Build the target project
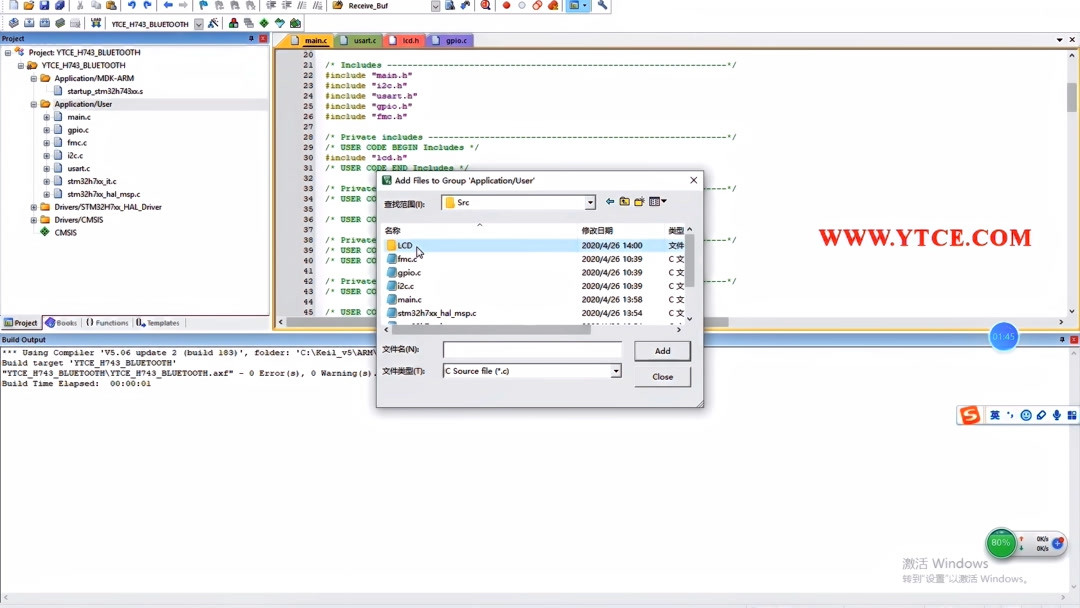Screen dimensions: 1080x608 pos(27,22)
